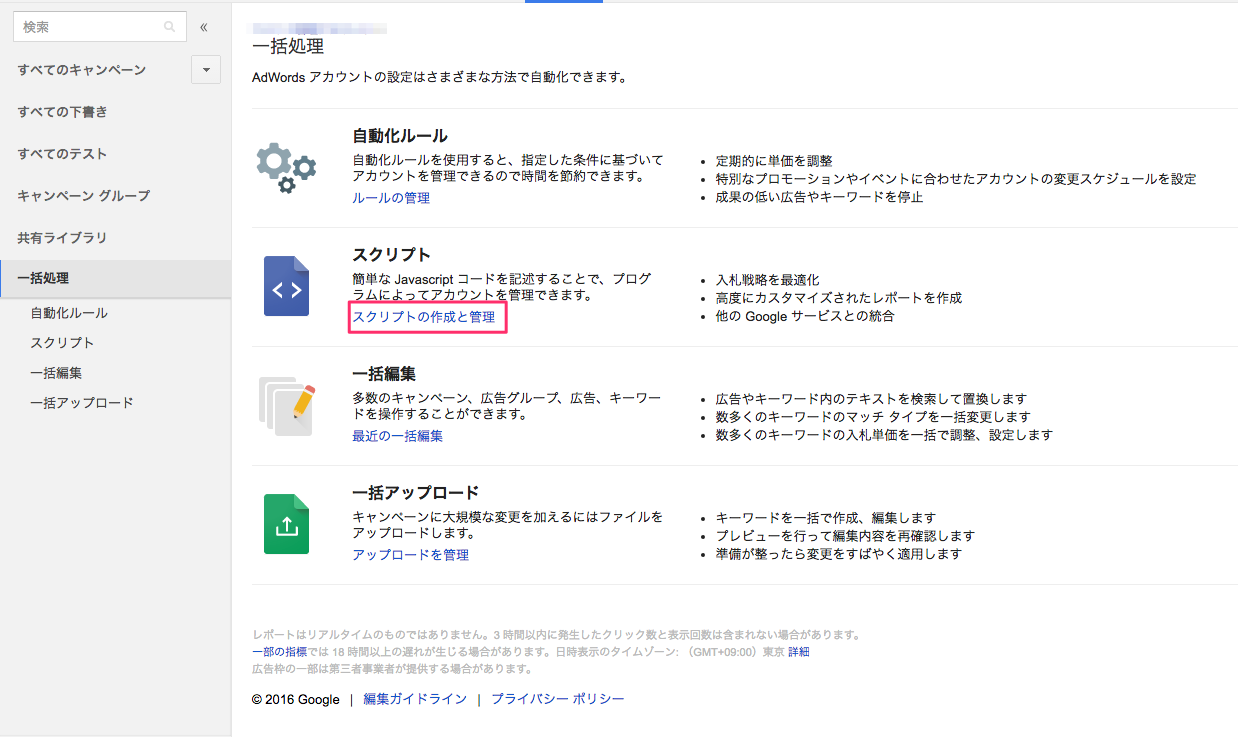Click bullet 成果の低い広告やキーワードを停止
The image size is (1238, 737).
pos(820,197)
